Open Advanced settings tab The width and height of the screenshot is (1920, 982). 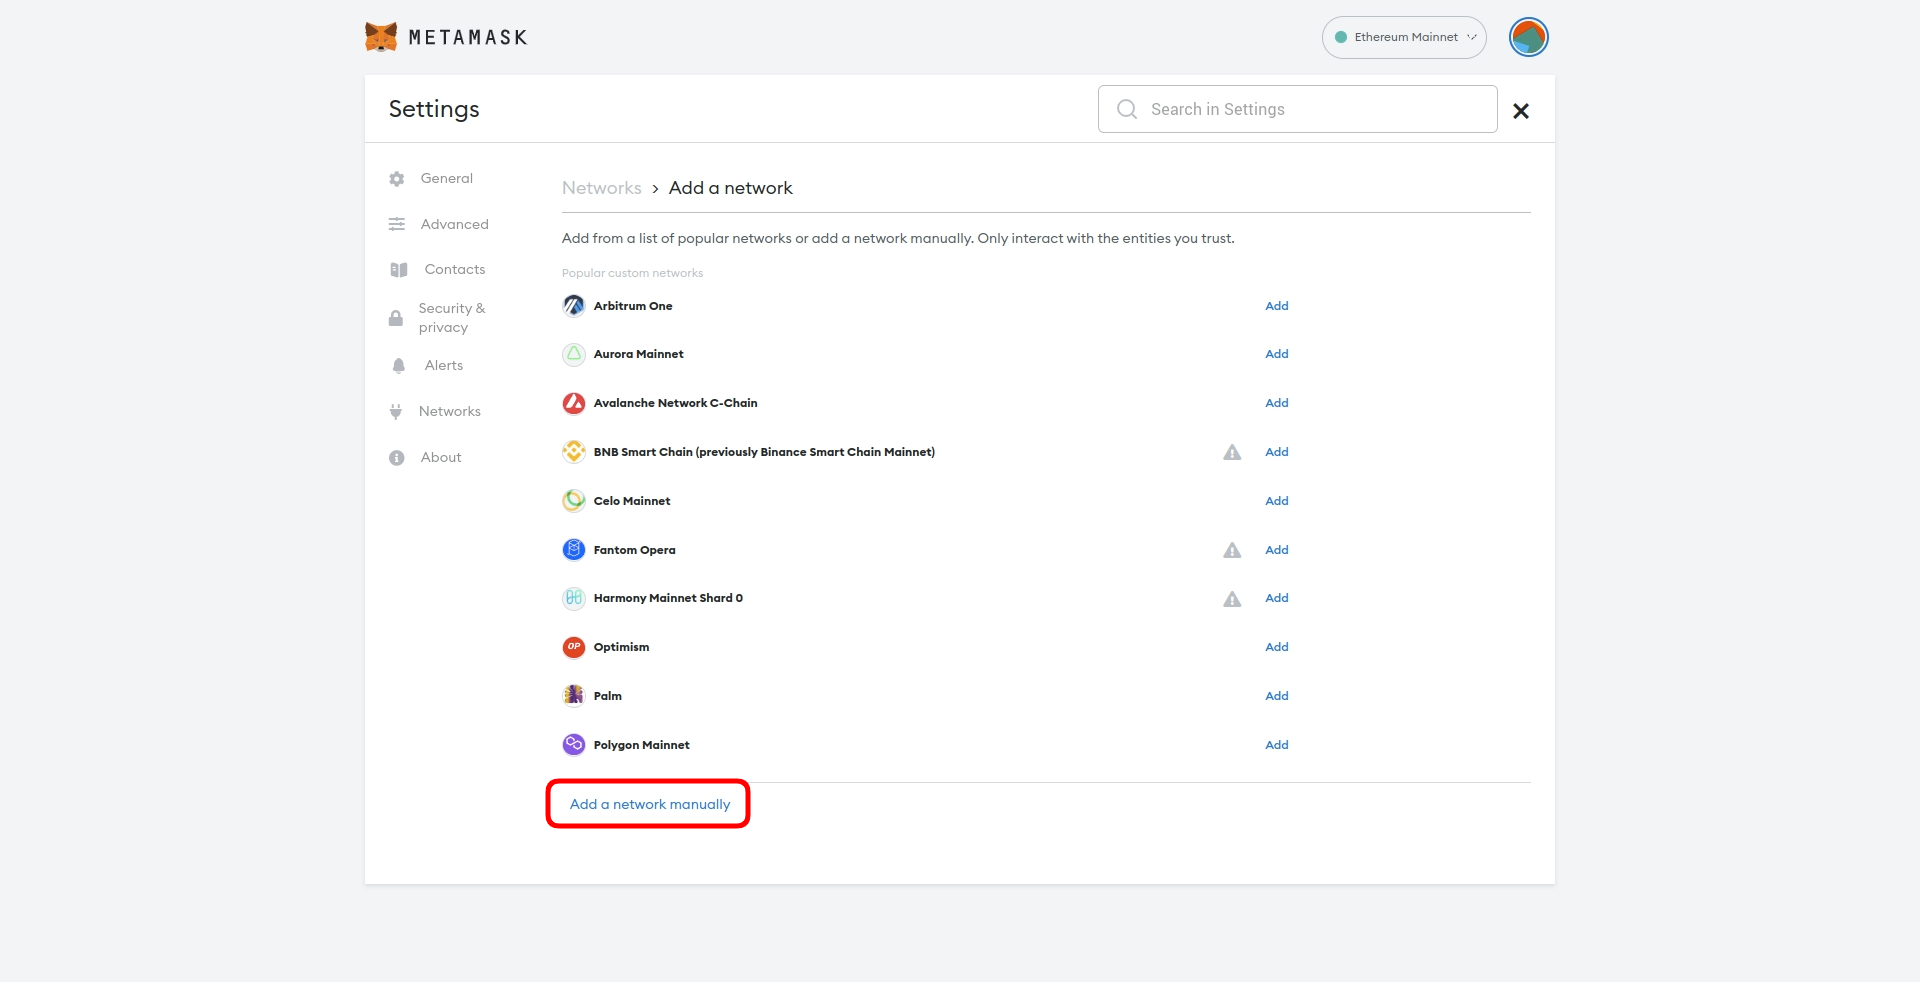tap(455, 224)
